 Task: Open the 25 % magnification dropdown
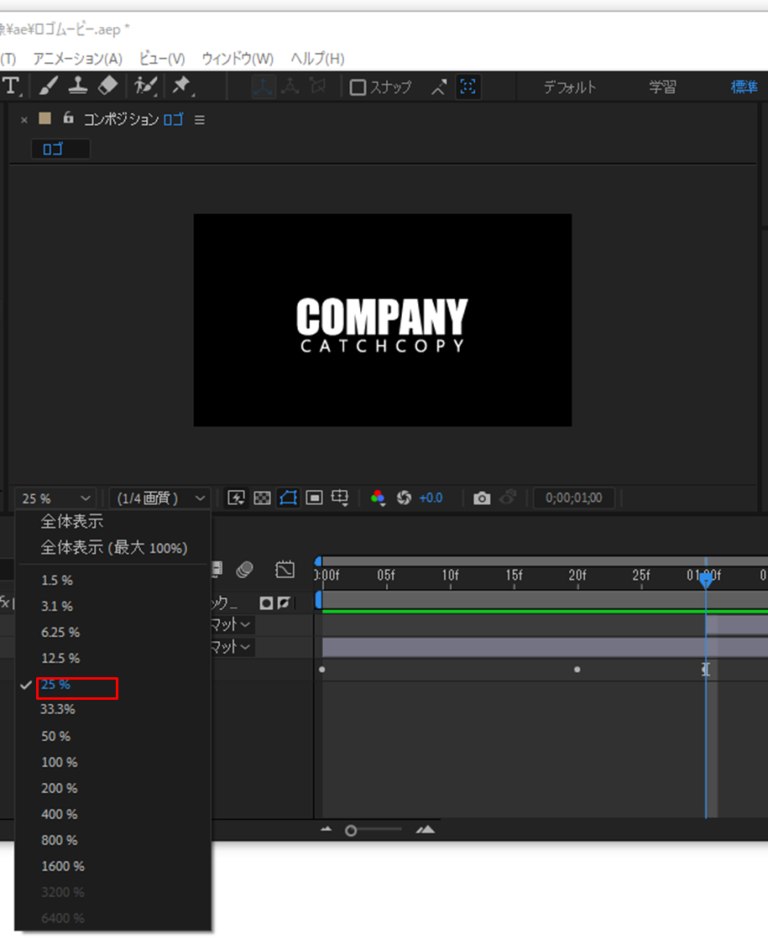tap(55, 498)
